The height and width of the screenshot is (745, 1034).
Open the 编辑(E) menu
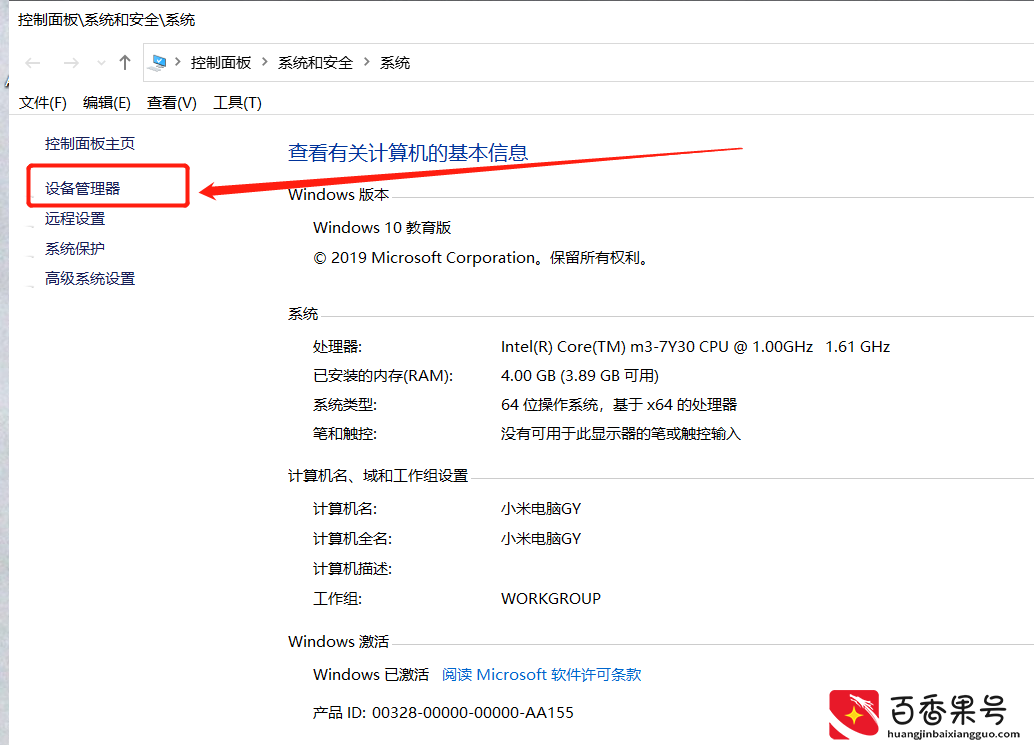click(107, 103)
